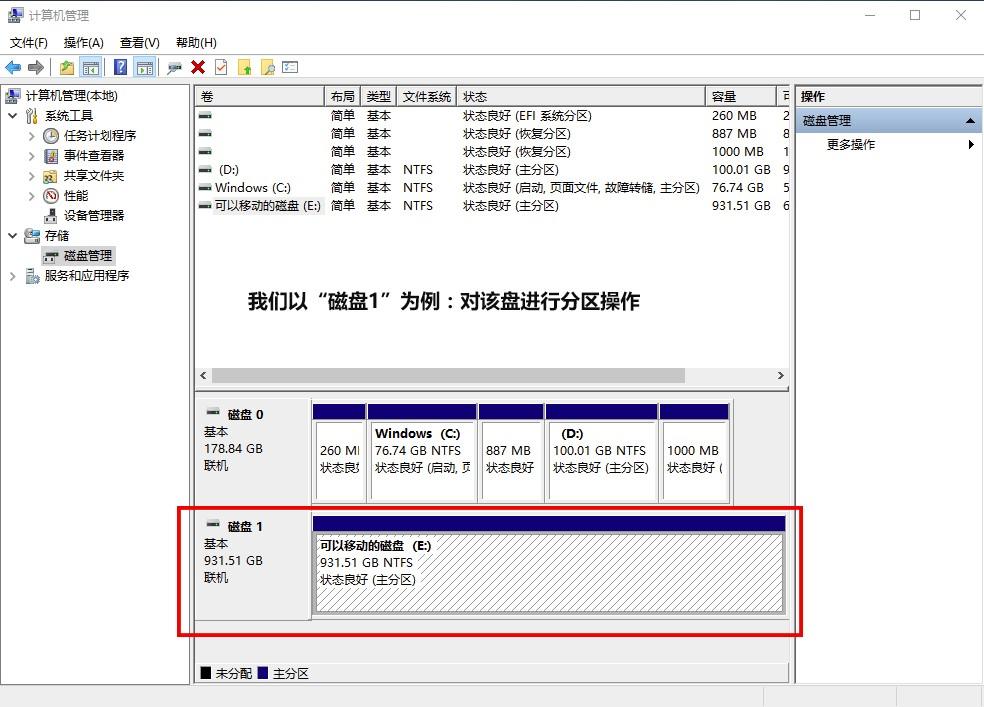
Task: Click the 文件(F) menu item
Action: (28, 42)
